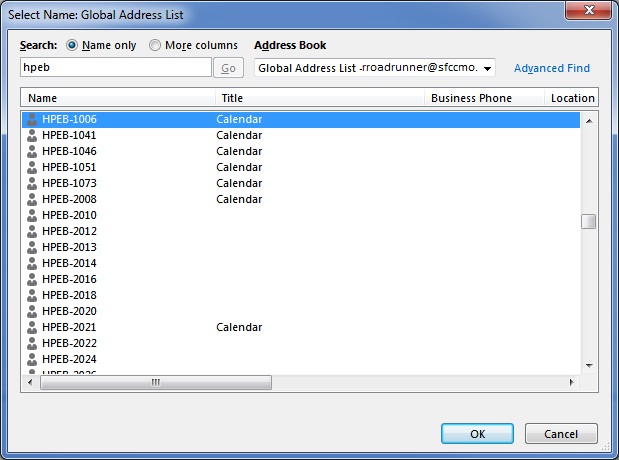Select the person icon next to HPEB-2021
This screenshot has width=619, height=460.
pos(32,327)
